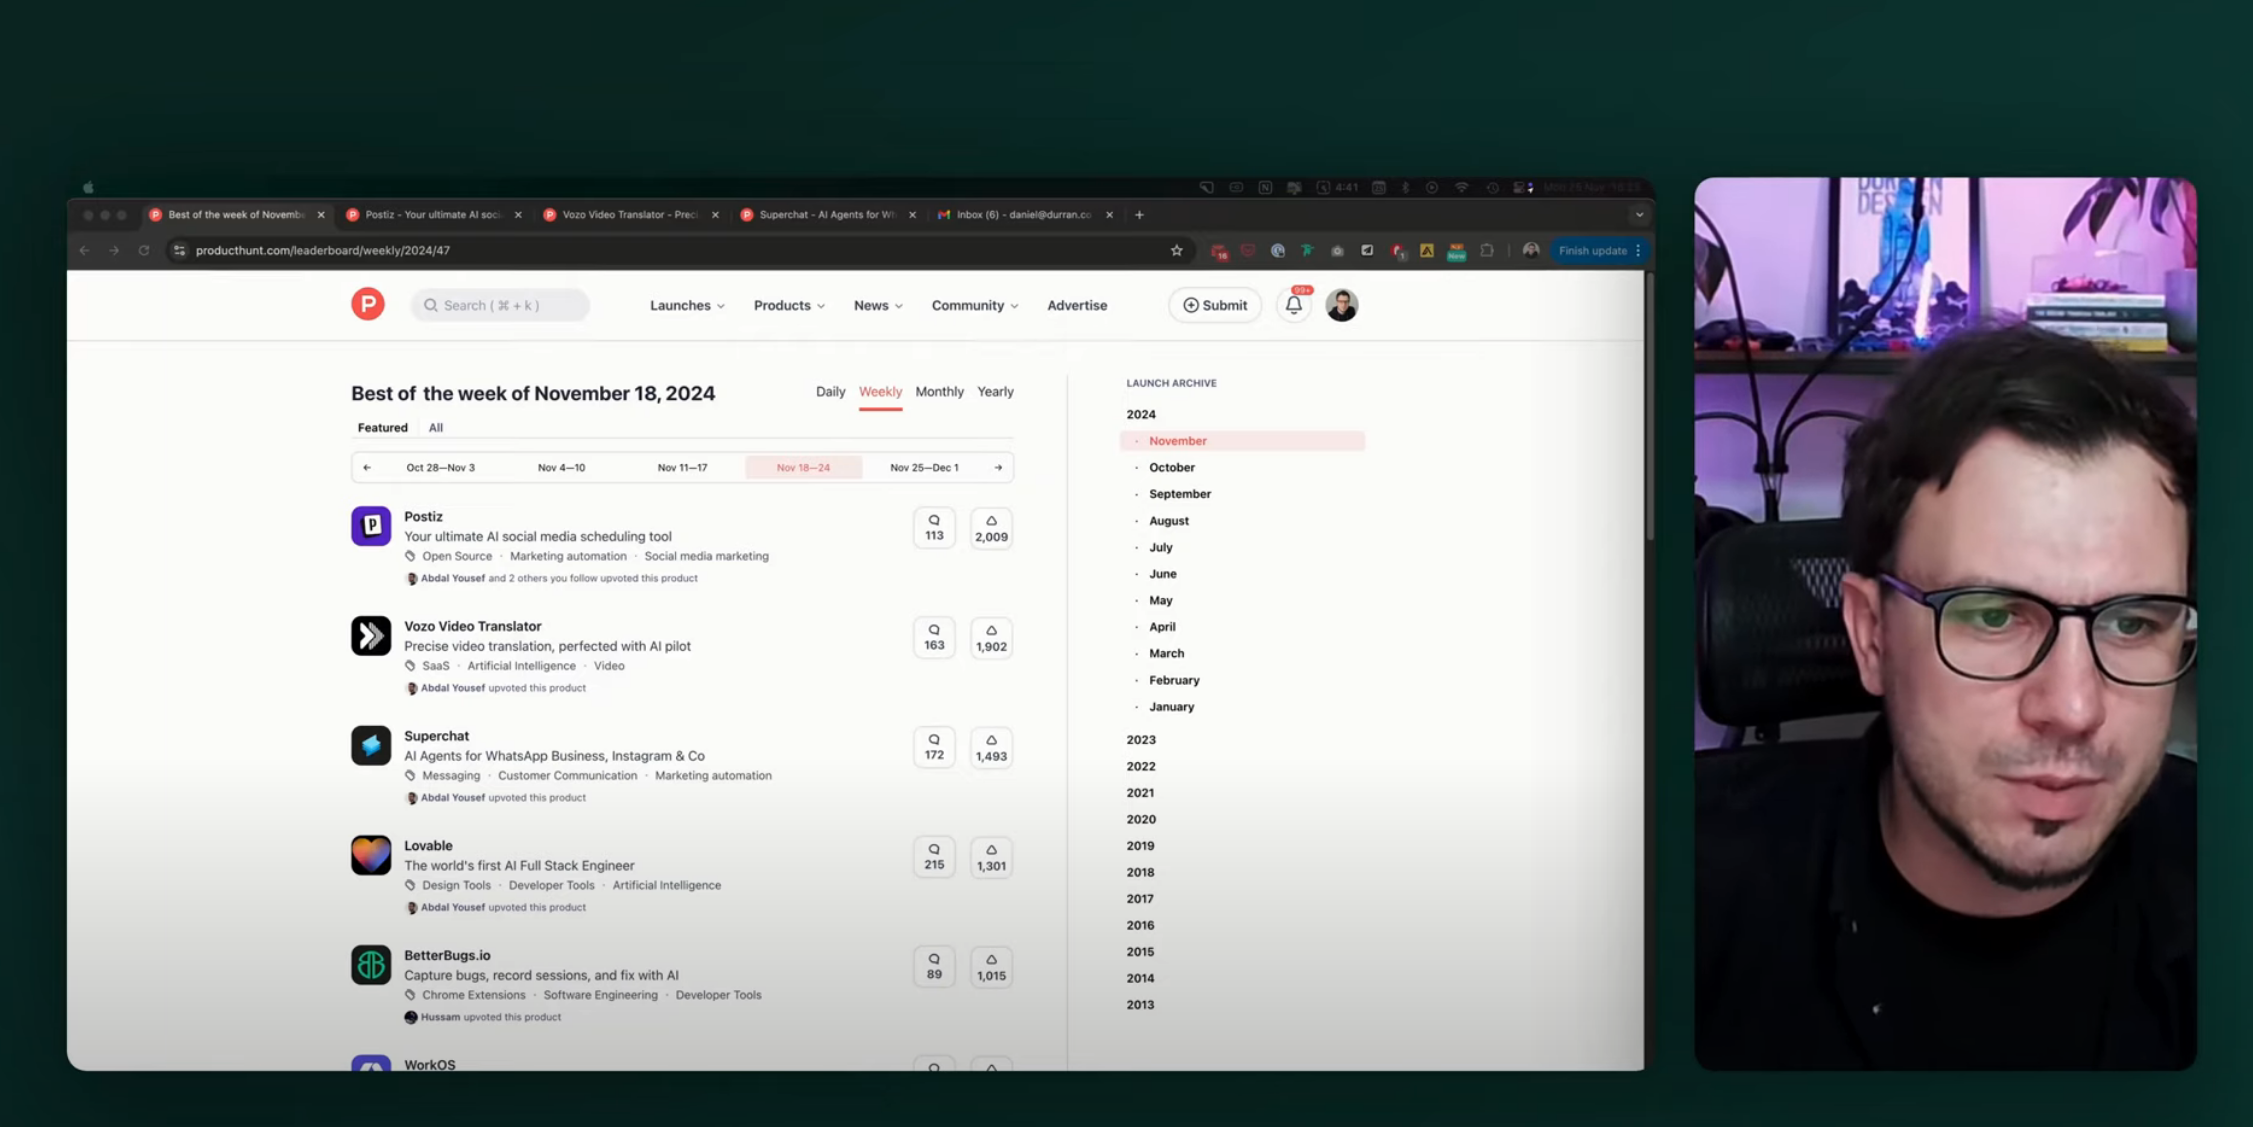Select week Oct 28—Nov 3

[x=440, y=467]
